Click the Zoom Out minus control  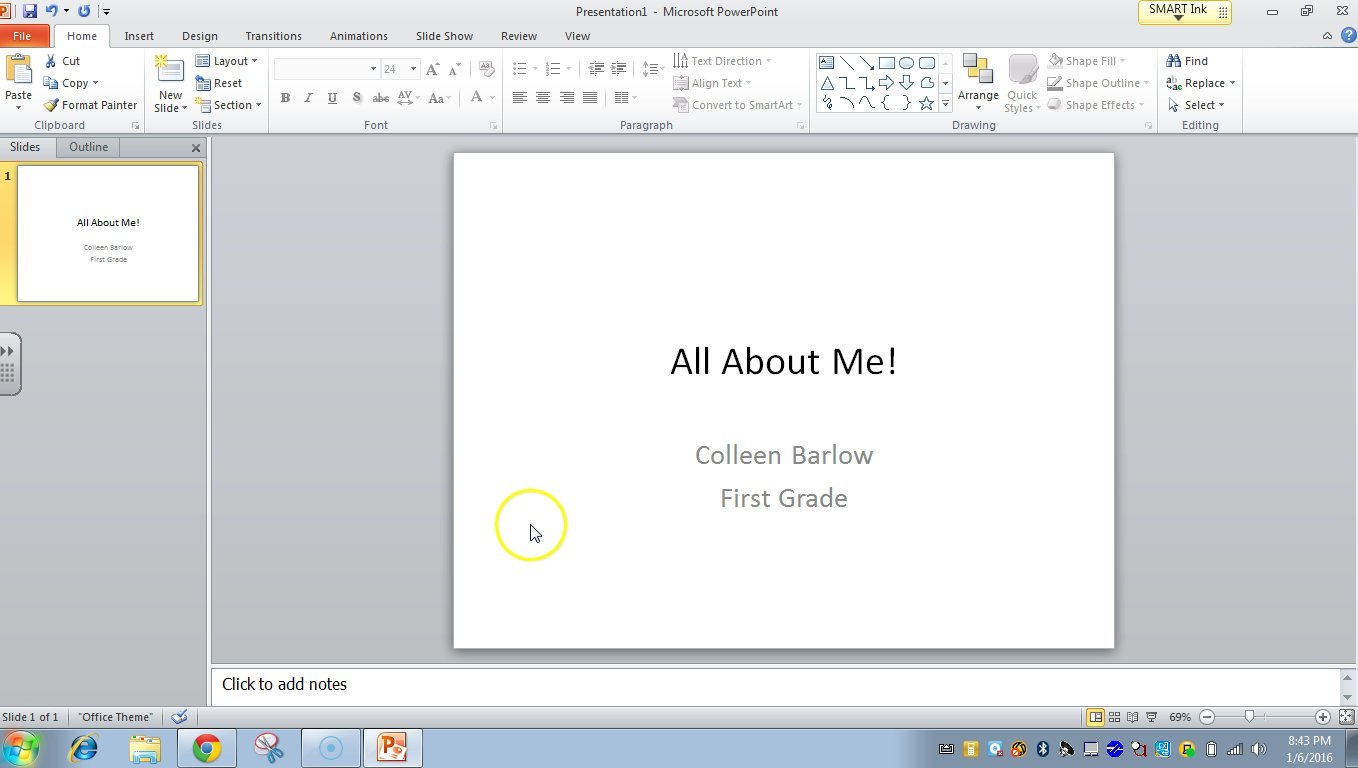pos(1206,717)
